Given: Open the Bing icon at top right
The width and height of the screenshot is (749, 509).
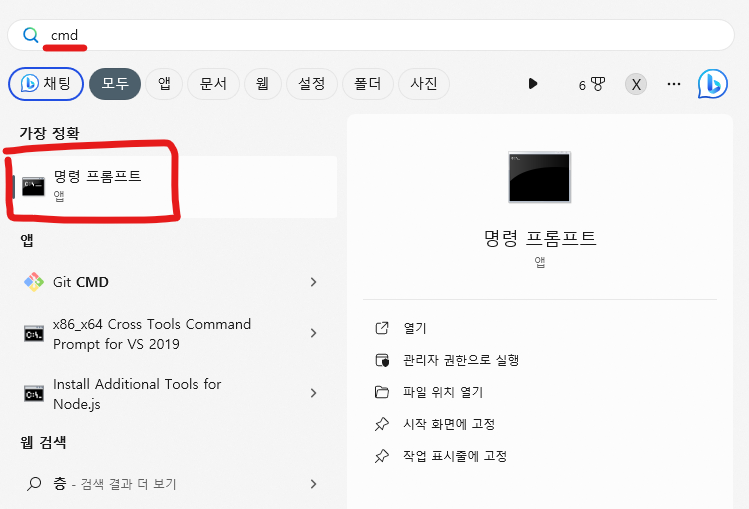Looking at the screenshot, I should click(x=712, y=84).
